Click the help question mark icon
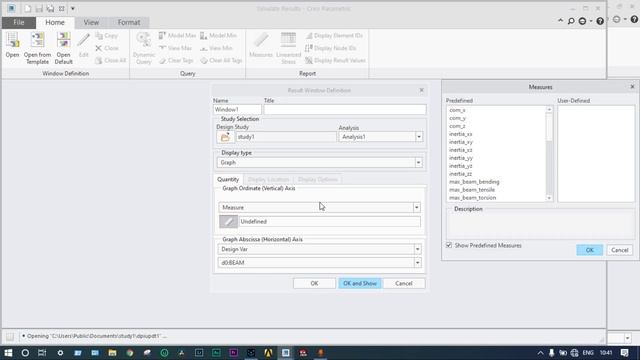This screenshot has height=360, width=640. [600, 21]
